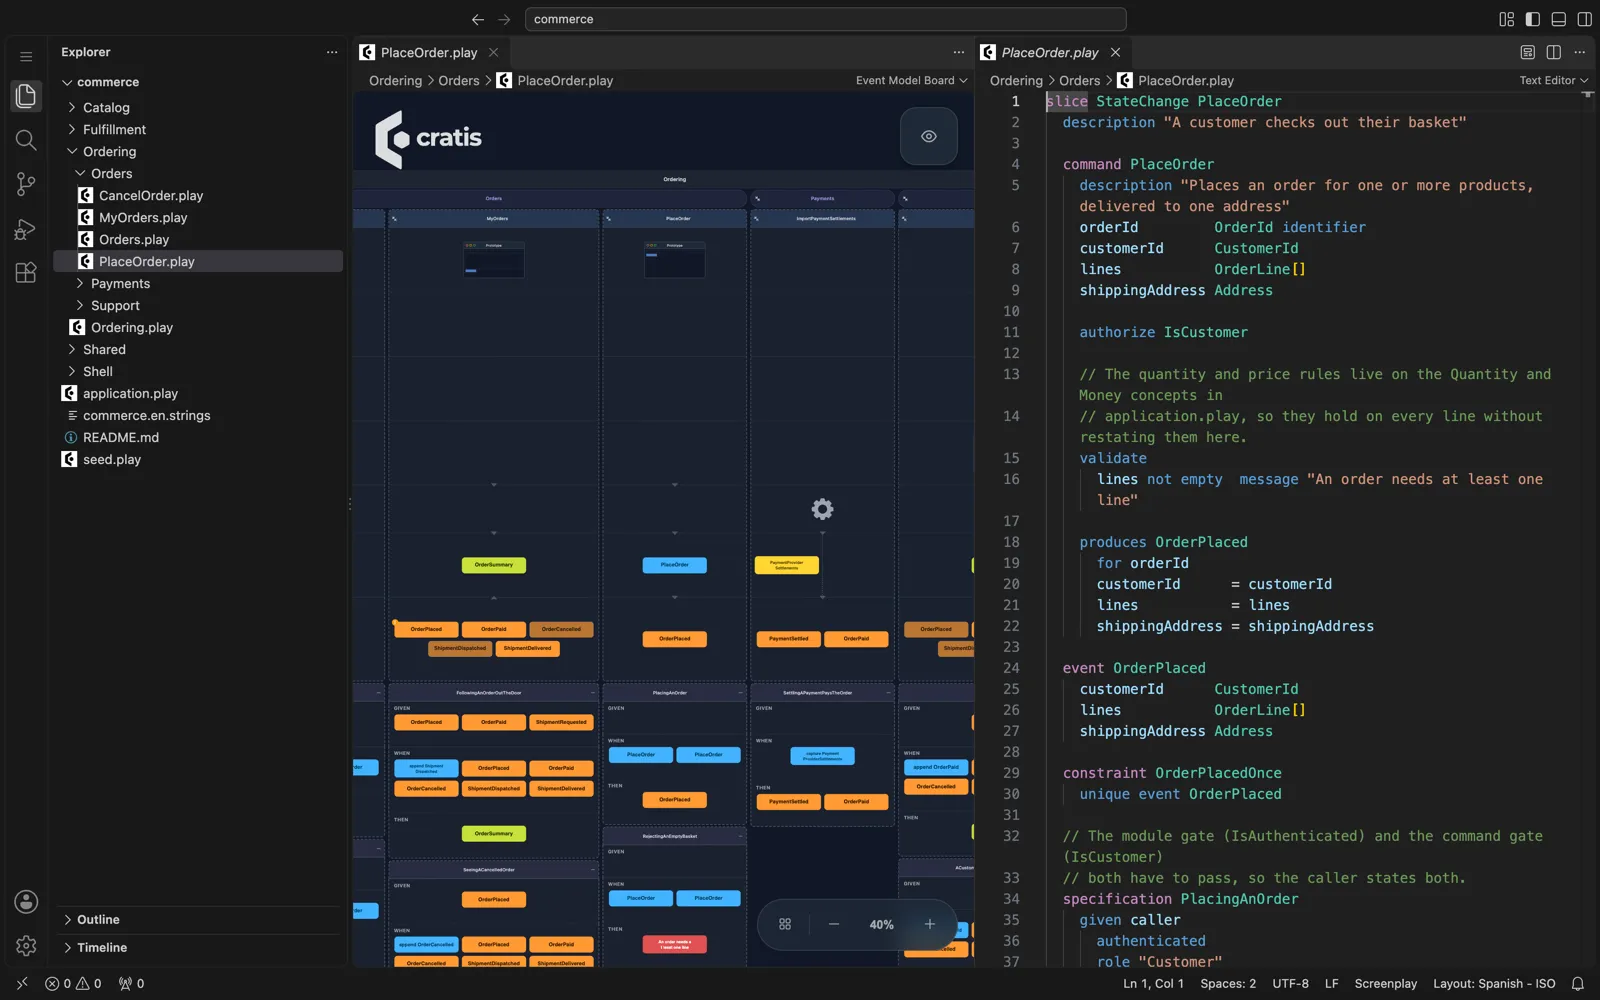Open the Extensions view
Viewport: 1600px width, 1000px height.
point(26,273)
